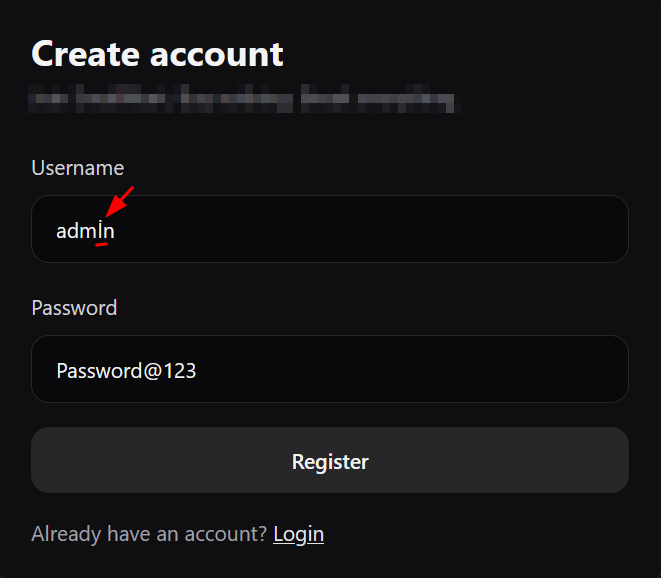This screenshot has width=661, height=578.
Task: Click the Username label text
Action: click(x=78, y=168)
